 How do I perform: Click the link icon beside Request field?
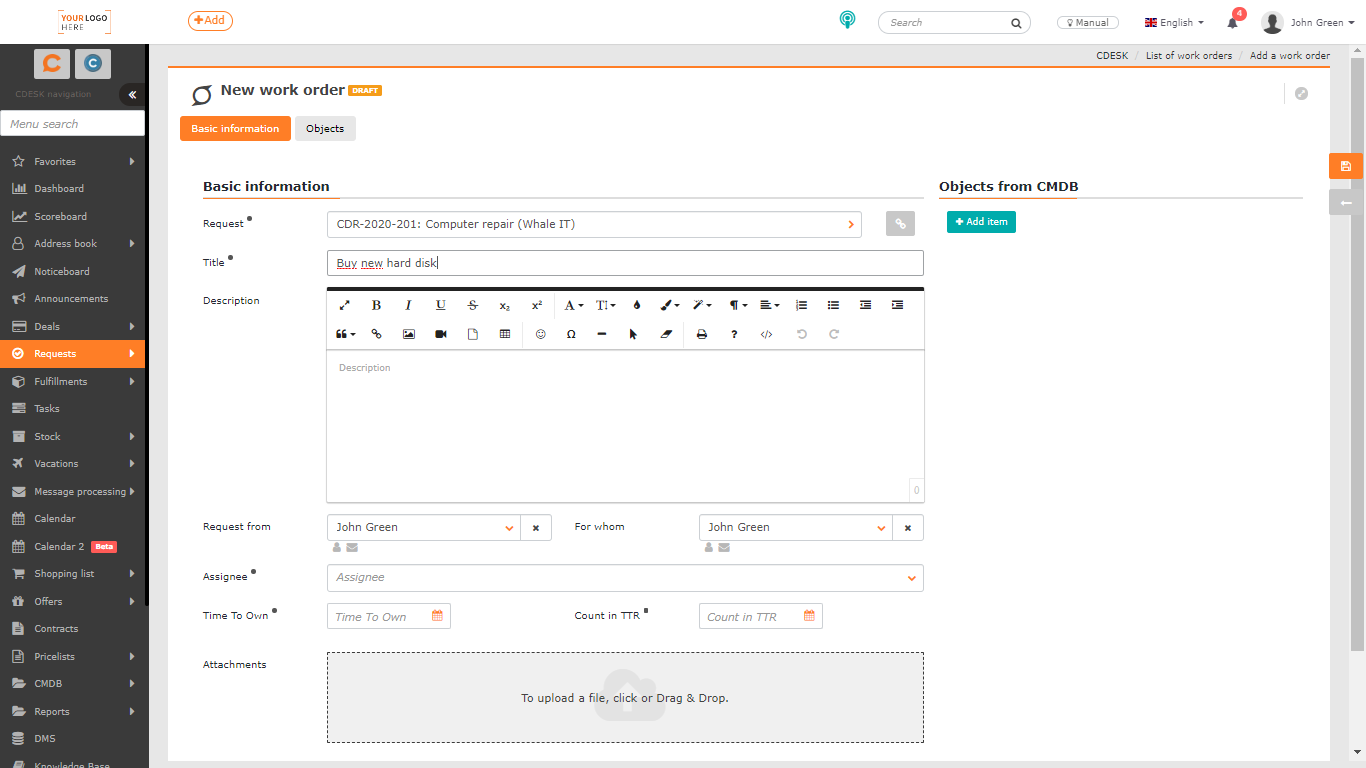[900, 224]
